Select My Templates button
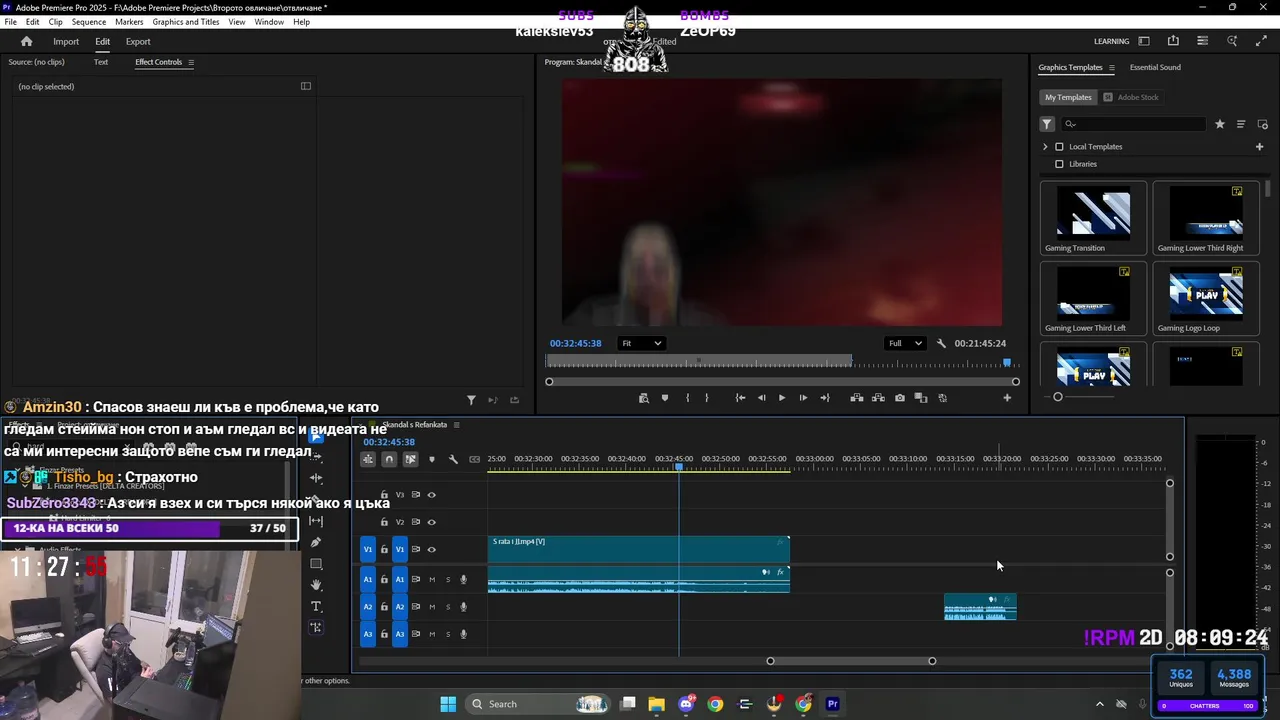Image resolution: width=1280 pixels, height=720 pixels. pyautogui.click(x=1068, y=97)
